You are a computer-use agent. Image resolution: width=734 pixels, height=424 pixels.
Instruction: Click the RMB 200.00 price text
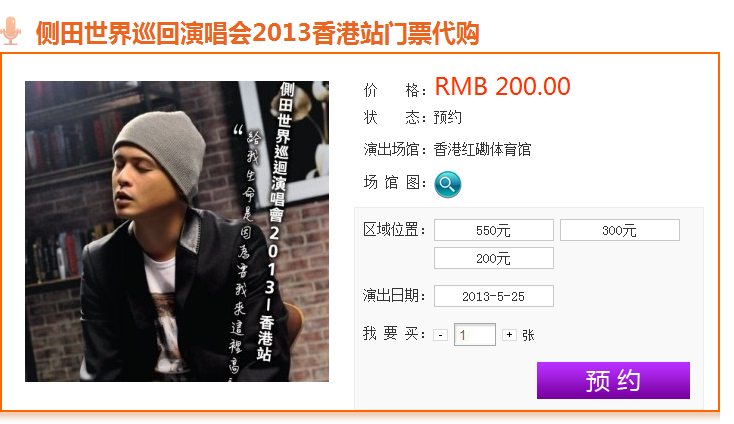503,87
